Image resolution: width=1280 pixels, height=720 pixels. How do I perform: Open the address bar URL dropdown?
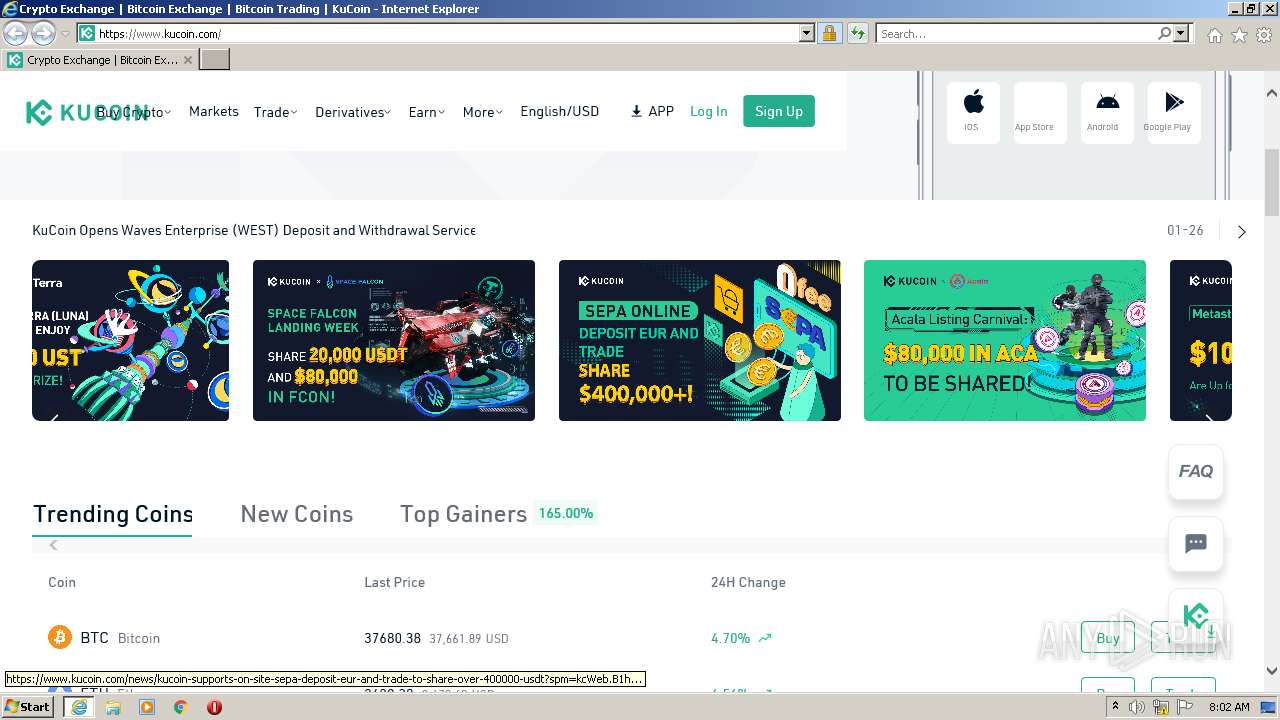tap(807, 34)
